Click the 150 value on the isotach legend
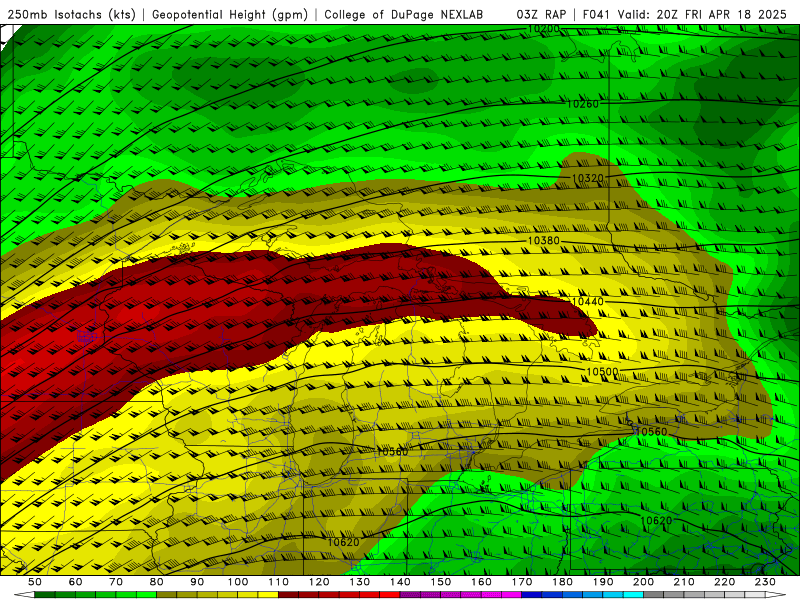Viewport: 800px width, 600px height. pos(441,582)
